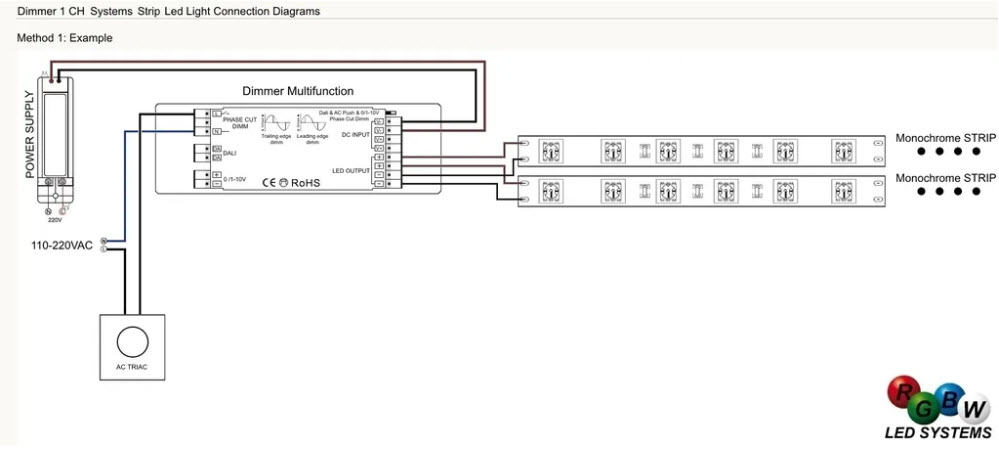Click the 0/1-10V plus terminal
Screen dimensions: 999x458
coord(217,174)
